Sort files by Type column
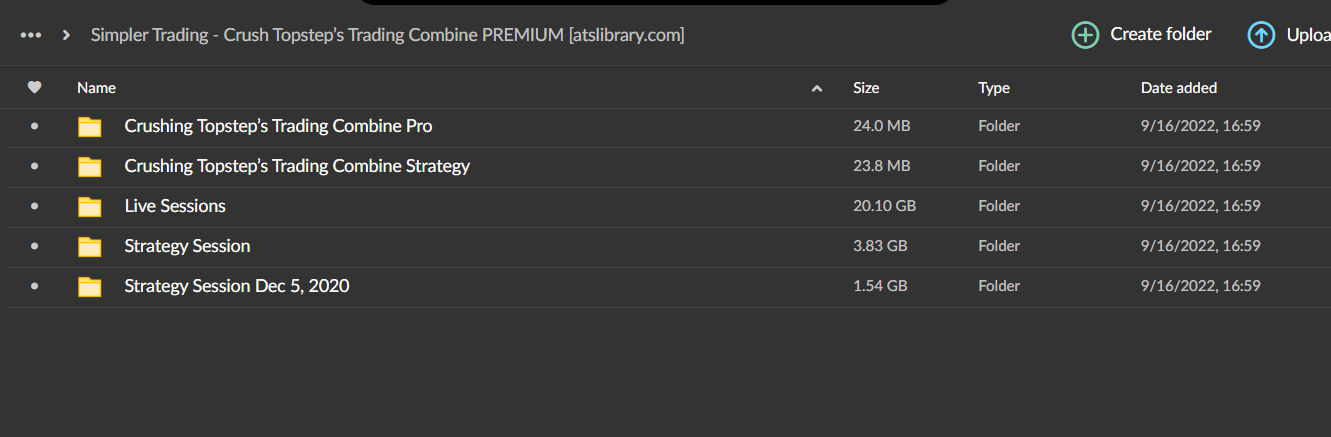Viewport: 1331px width, 437px height. pos(994,88)
